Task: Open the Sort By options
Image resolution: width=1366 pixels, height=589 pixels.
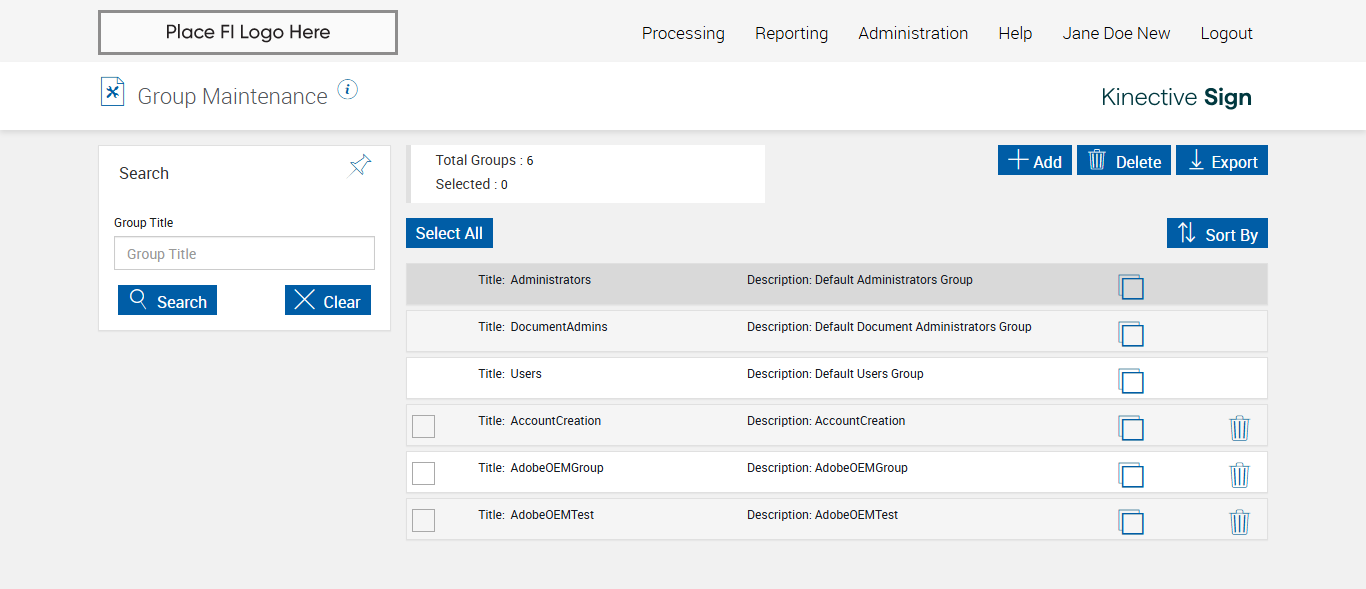Action: [x=1217, y=234]
